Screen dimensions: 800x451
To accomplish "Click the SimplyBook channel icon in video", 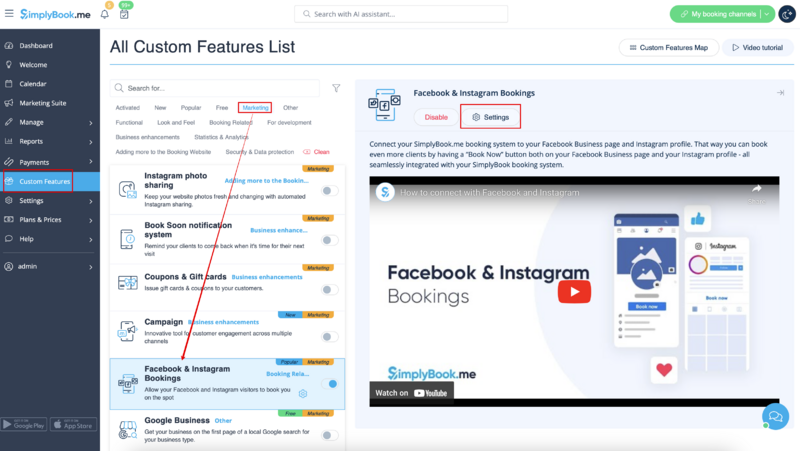I will tap(385, 192).
